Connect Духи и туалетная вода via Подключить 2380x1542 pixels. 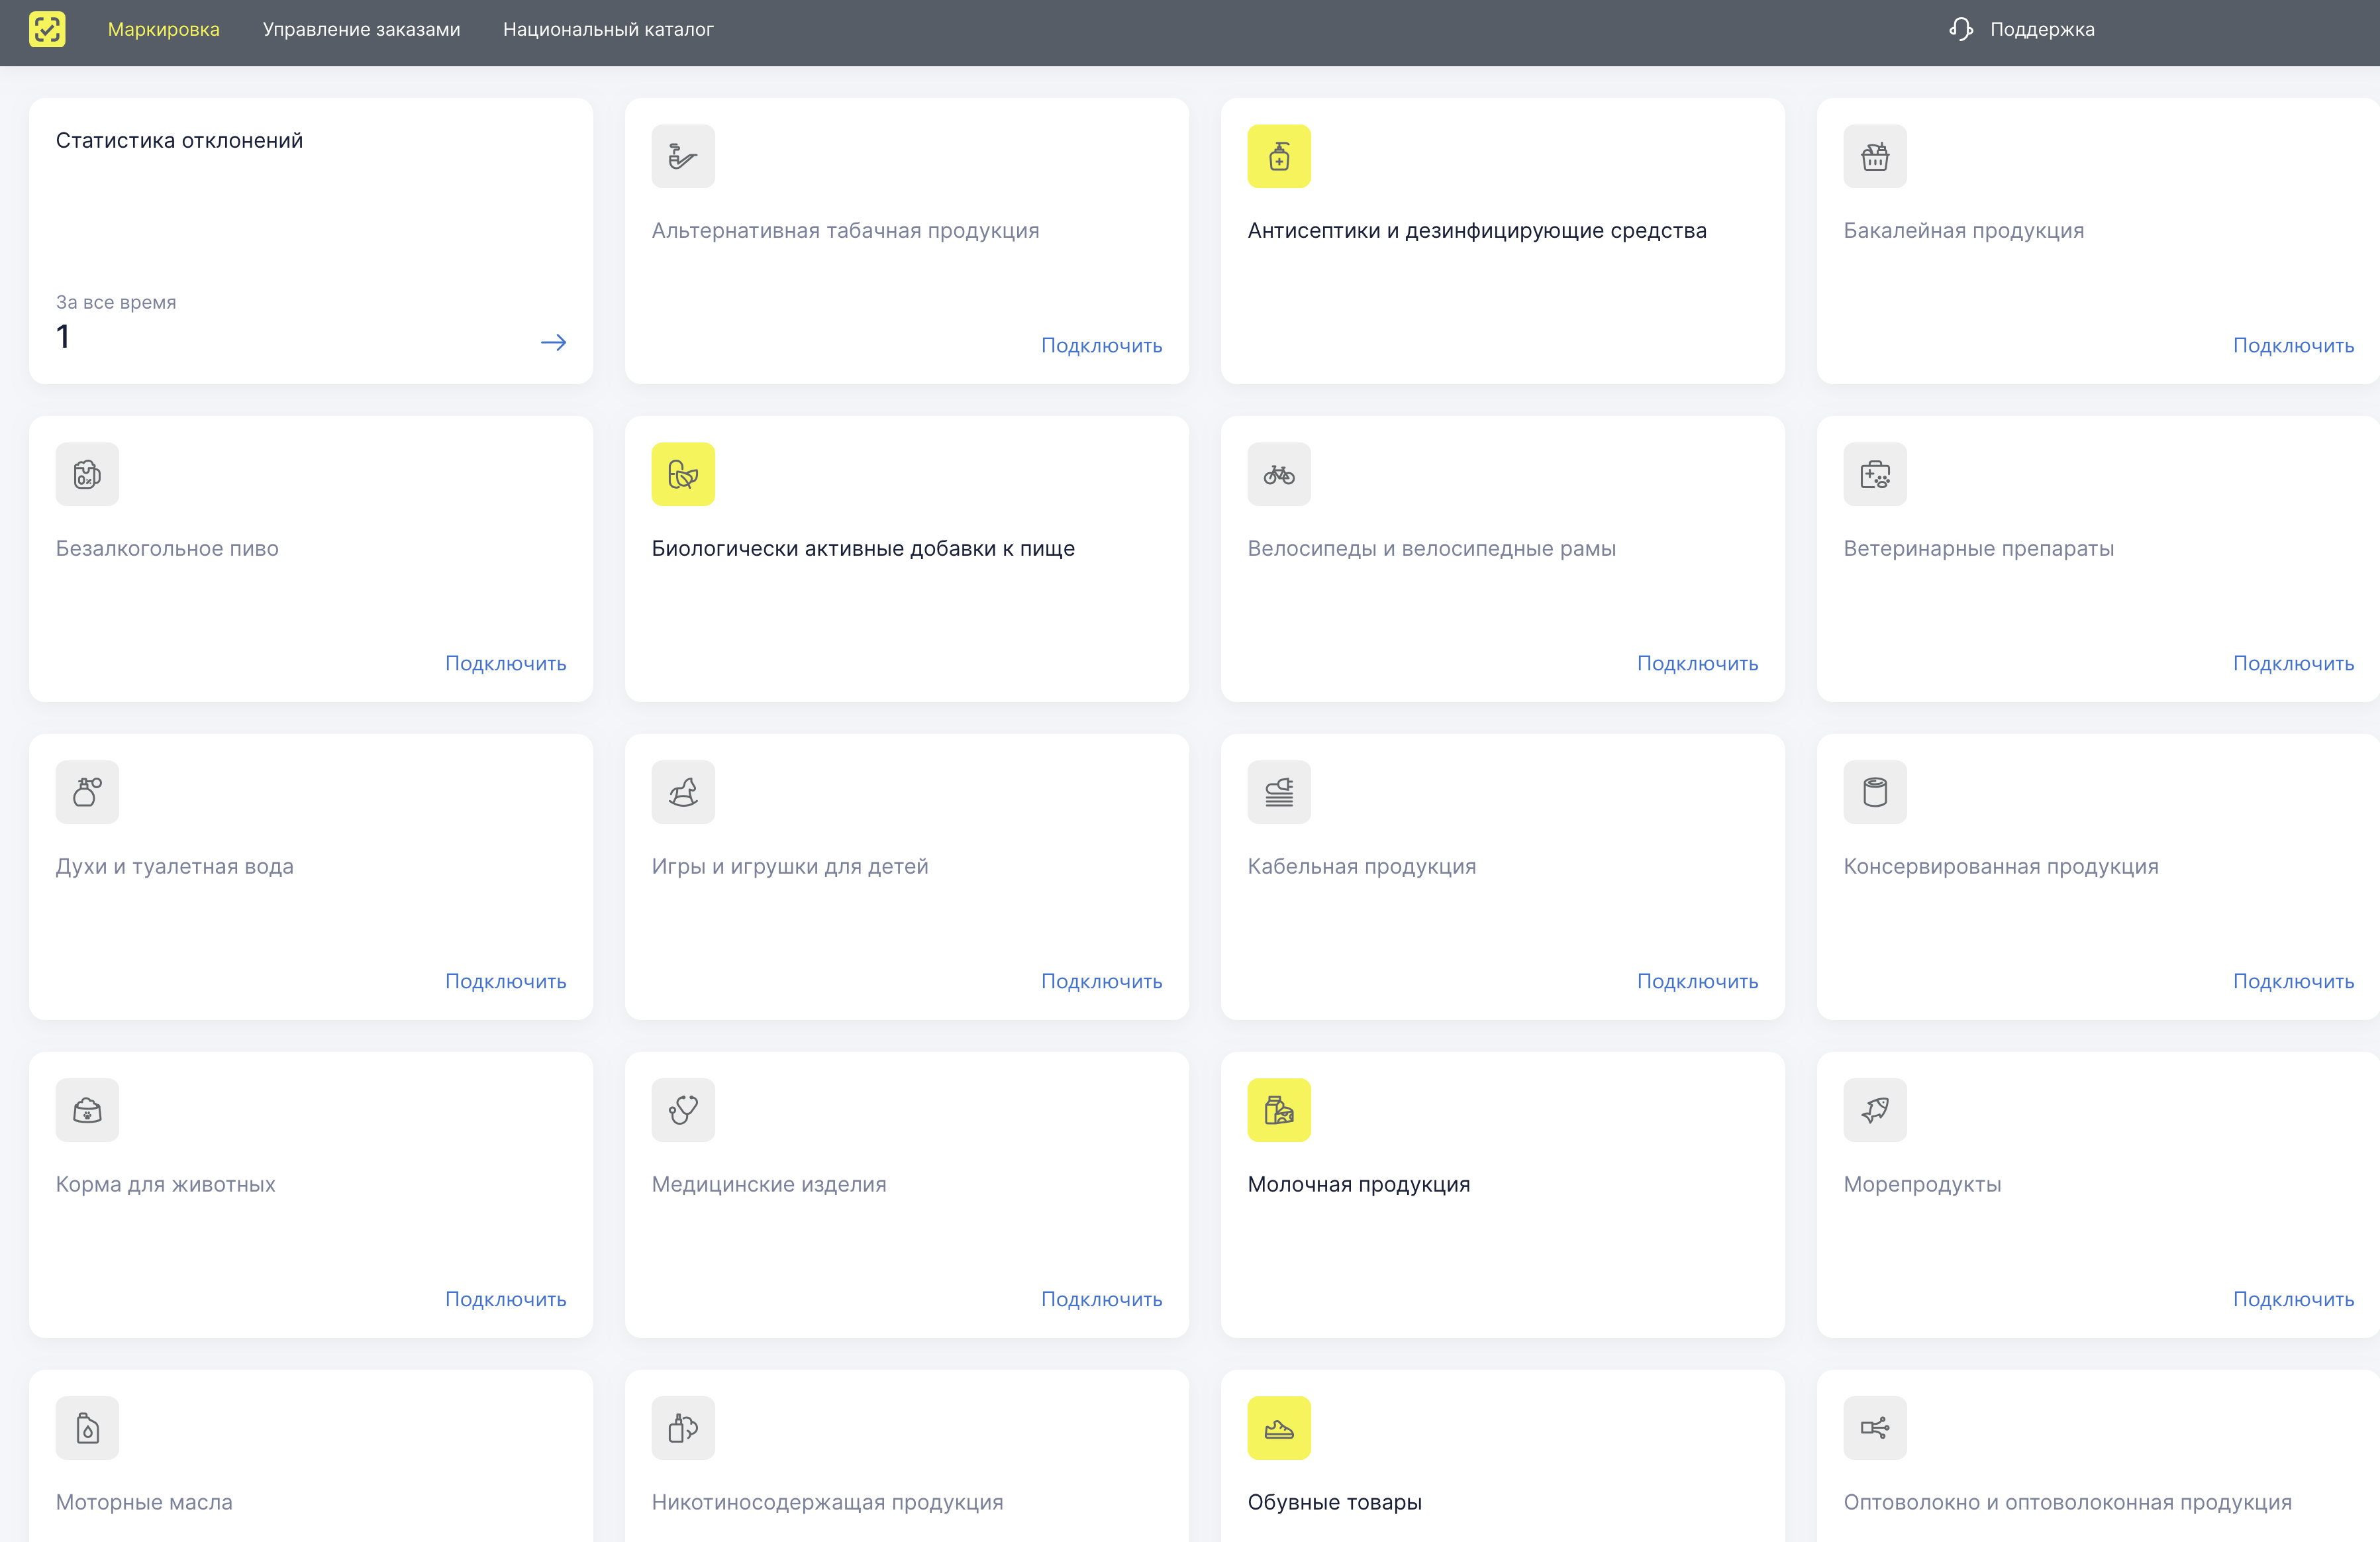click(x=505, y=981)
